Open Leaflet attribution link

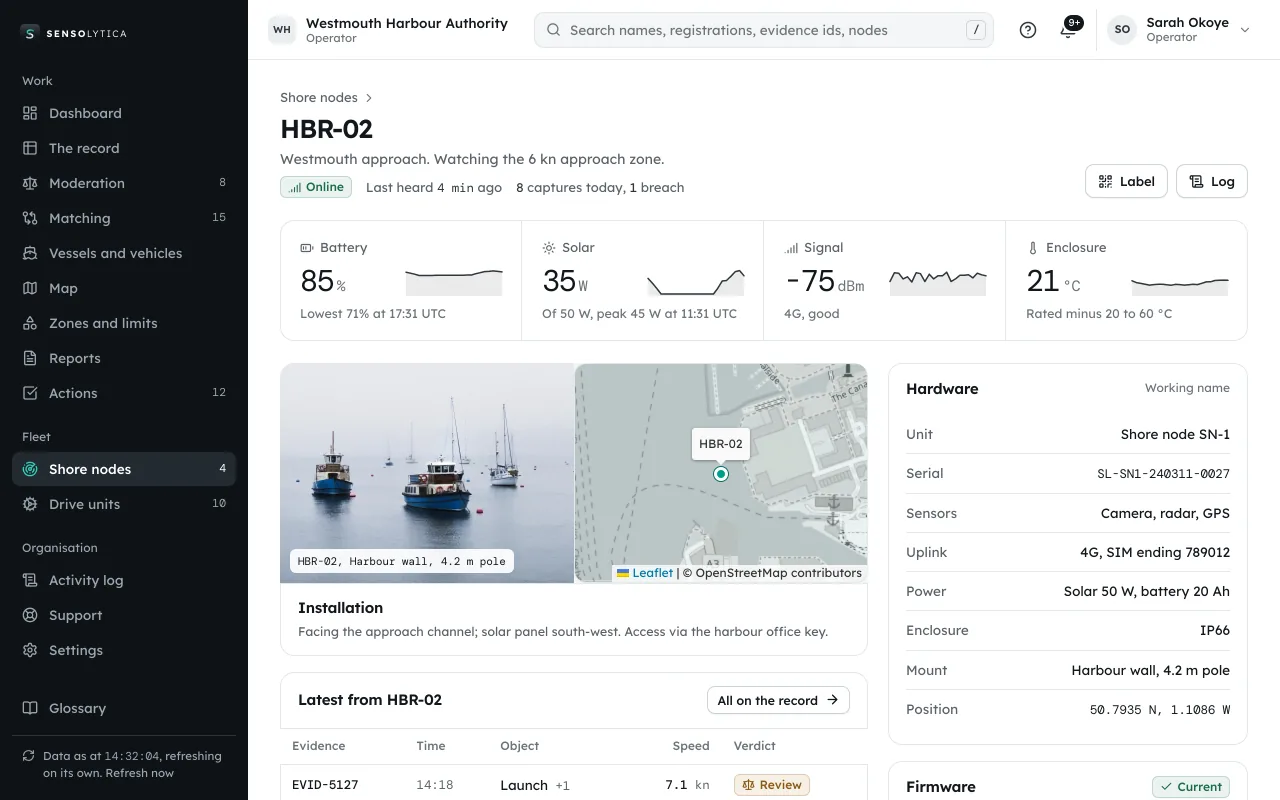[x=645, y=573]
